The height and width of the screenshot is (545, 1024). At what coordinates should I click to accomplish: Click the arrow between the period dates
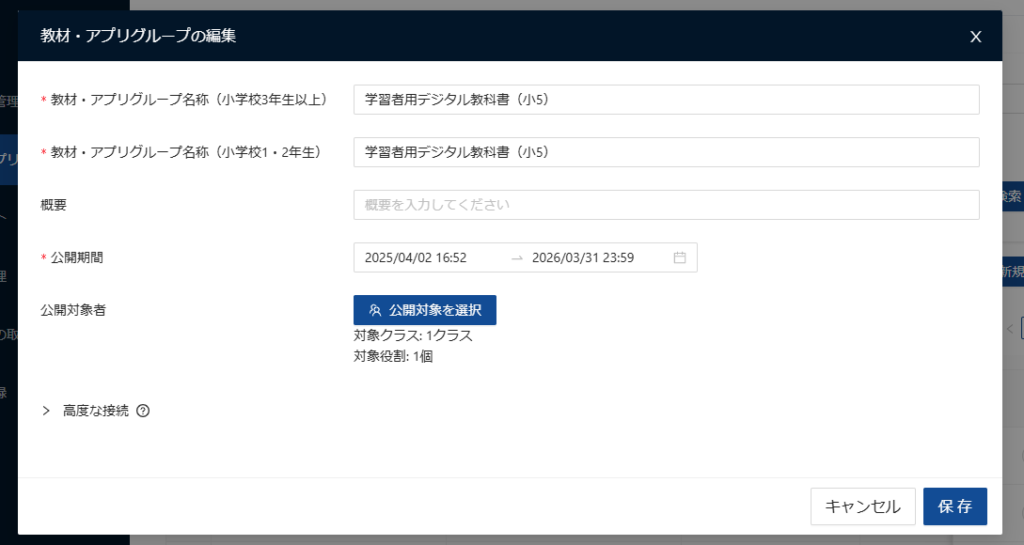517,258
